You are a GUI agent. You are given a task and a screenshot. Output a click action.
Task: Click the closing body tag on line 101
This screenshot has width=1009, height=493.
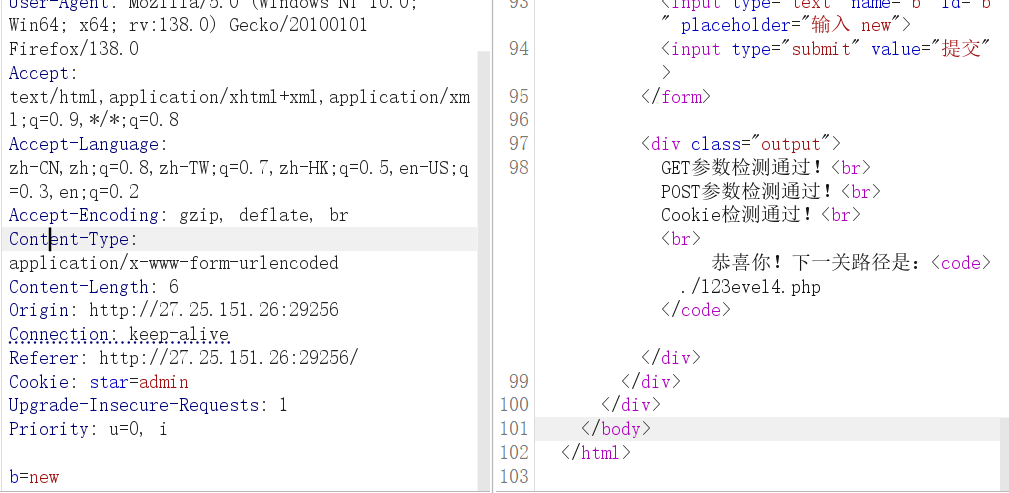[x=616, y=429]
